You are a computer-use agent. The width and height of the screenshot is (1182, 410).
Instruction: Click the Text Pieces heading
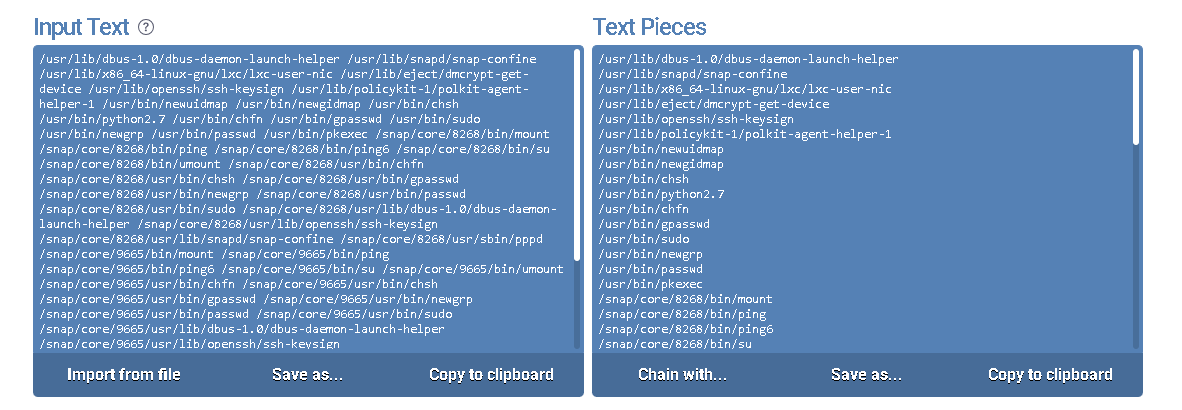649,27
